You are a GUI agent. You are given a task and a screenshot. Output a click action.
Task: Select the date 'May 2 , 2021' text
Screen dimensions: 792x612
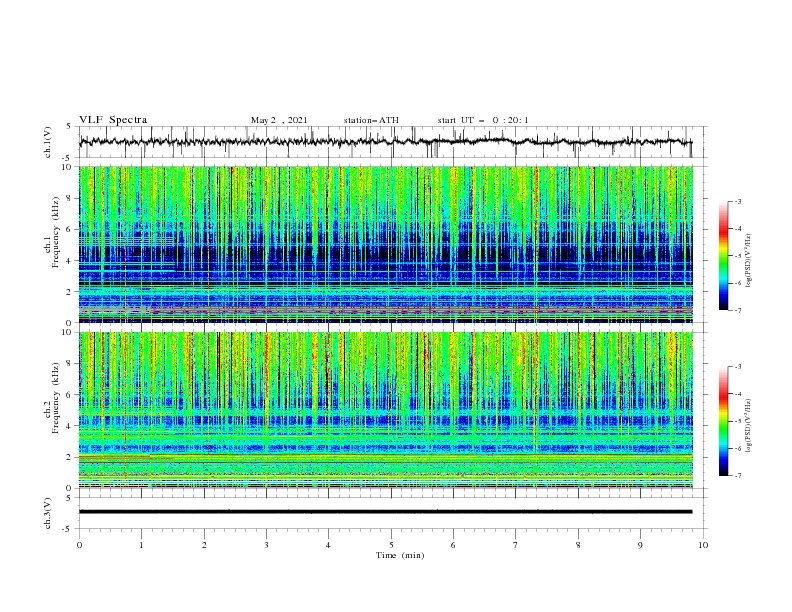[279, 120]
